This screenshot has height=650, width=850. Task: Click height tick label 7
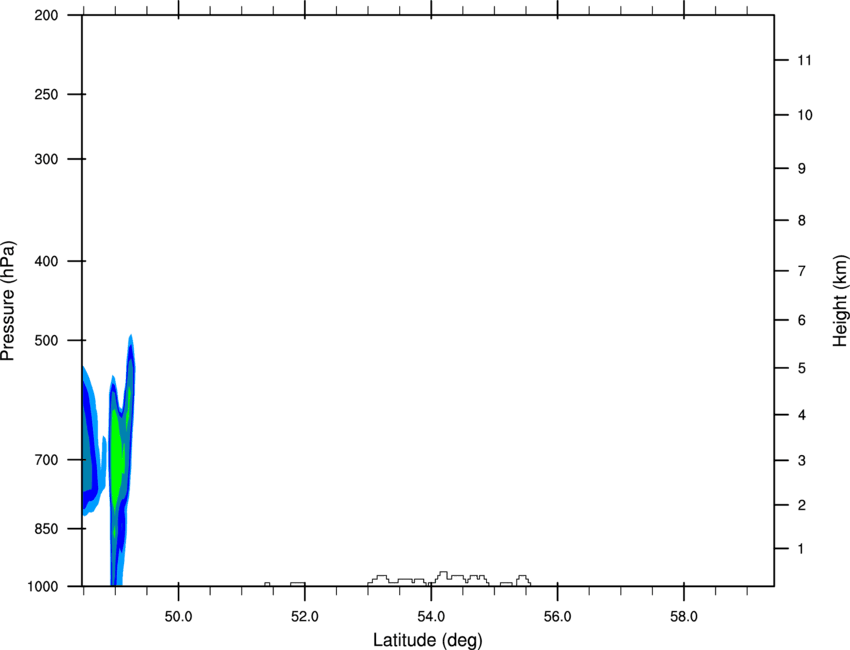tap(802, 271)
